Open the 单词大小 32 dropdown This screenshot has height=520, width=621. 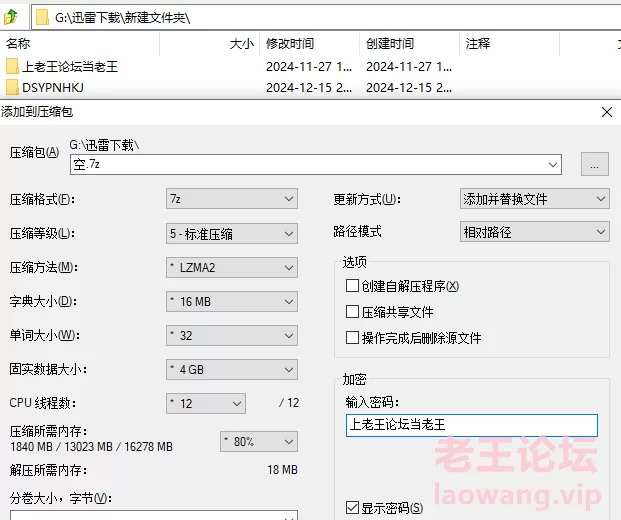(232, 336)
